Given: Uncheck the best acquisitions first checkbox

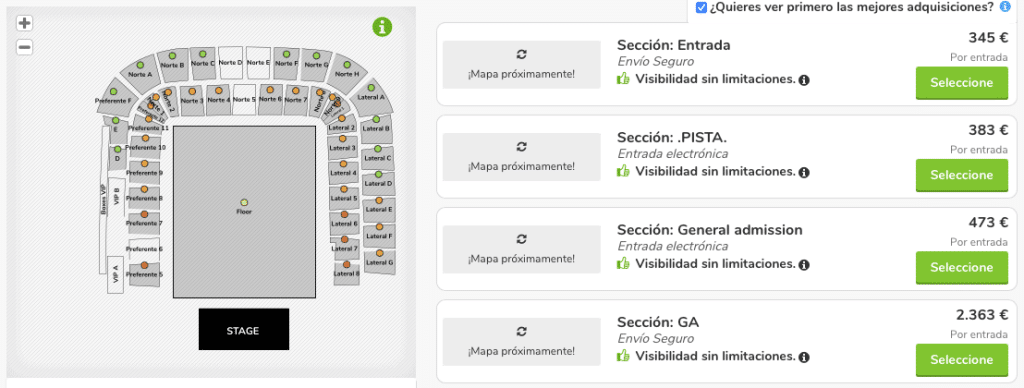Looking at the screenshot, I should point(701,7).
